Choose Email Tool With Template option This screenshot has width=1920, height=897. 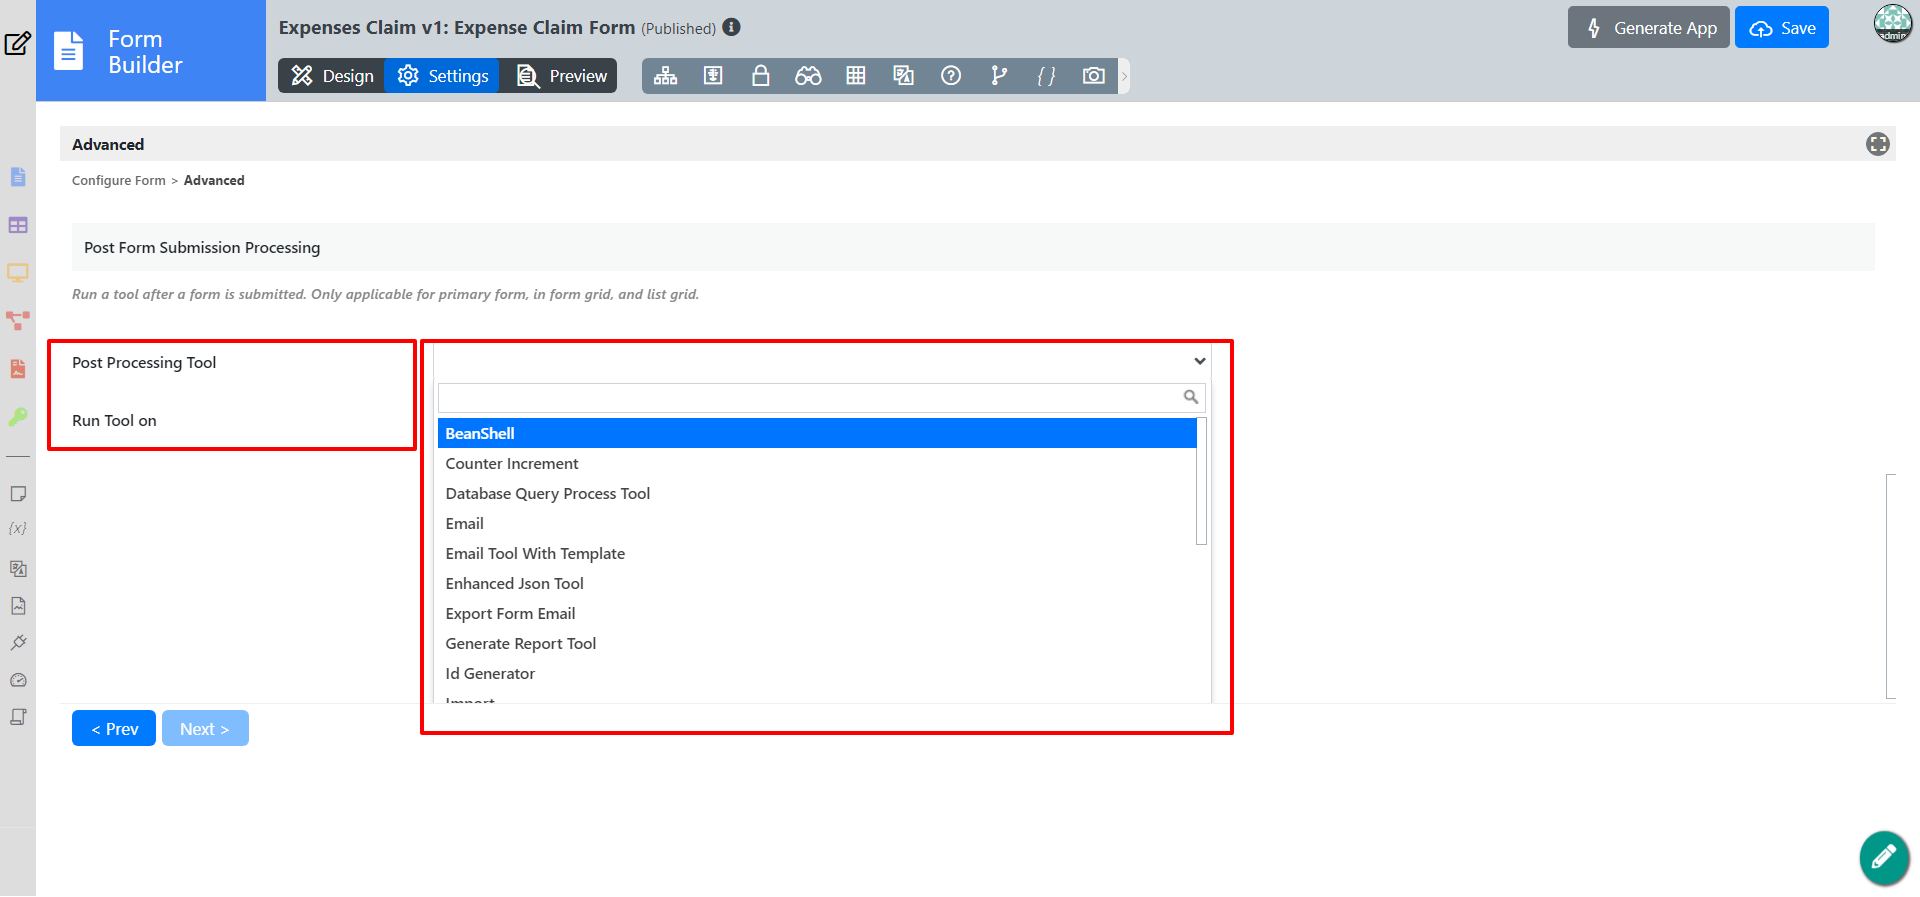click(535, 553)
